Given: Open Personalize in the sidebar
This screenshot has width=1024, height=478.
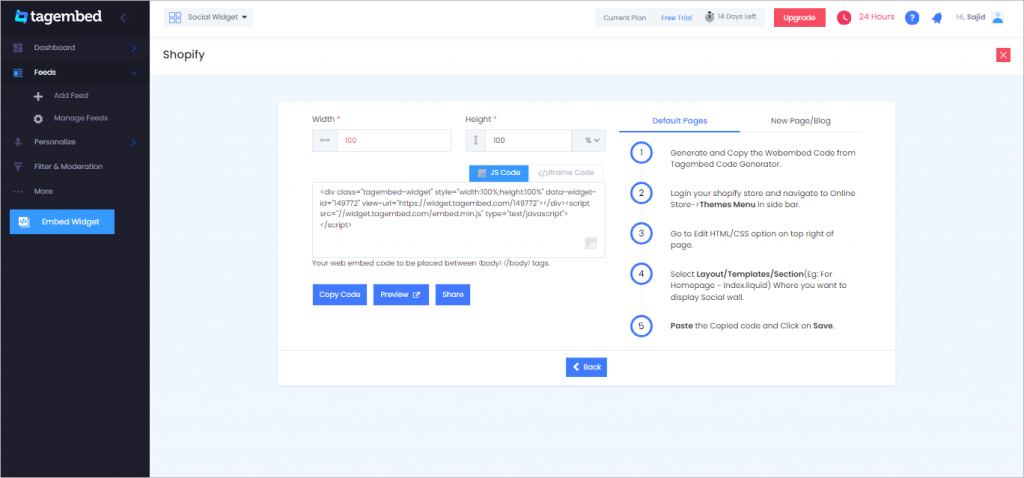Looking at the screenshot, I should pyautogui.click(x=55, y=142).
